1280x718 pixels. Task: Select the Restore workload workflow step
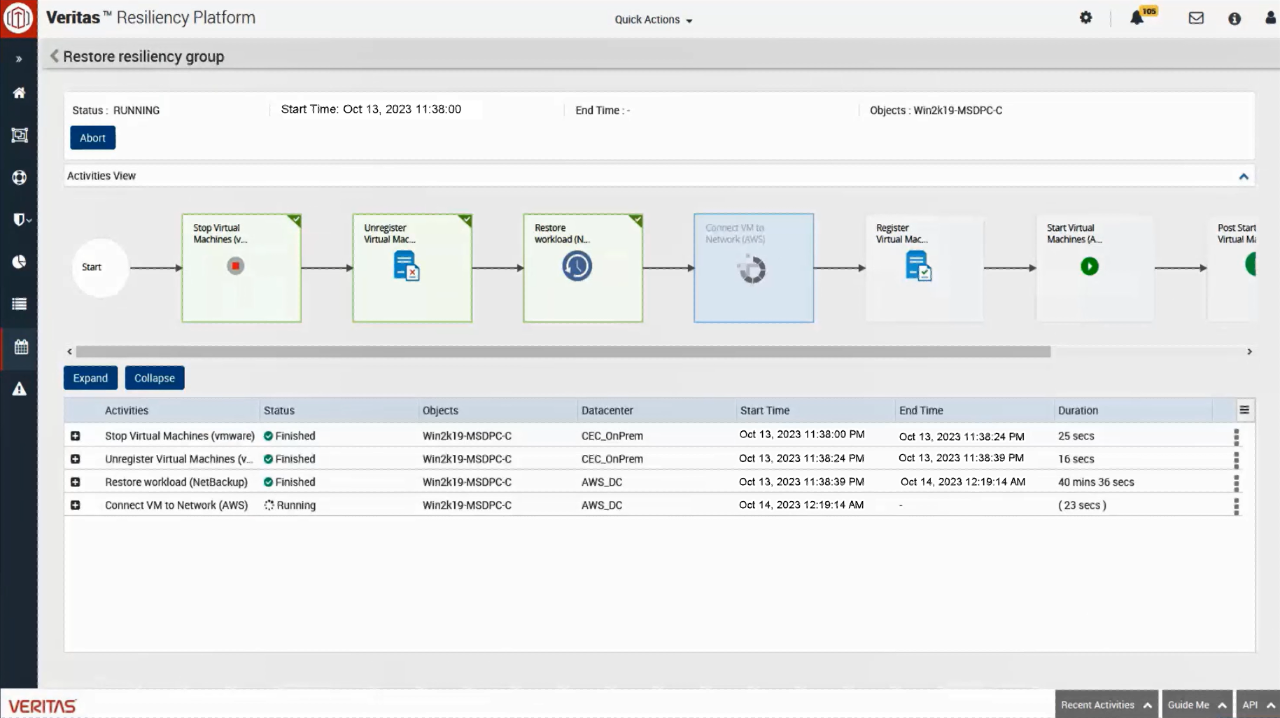583,268
